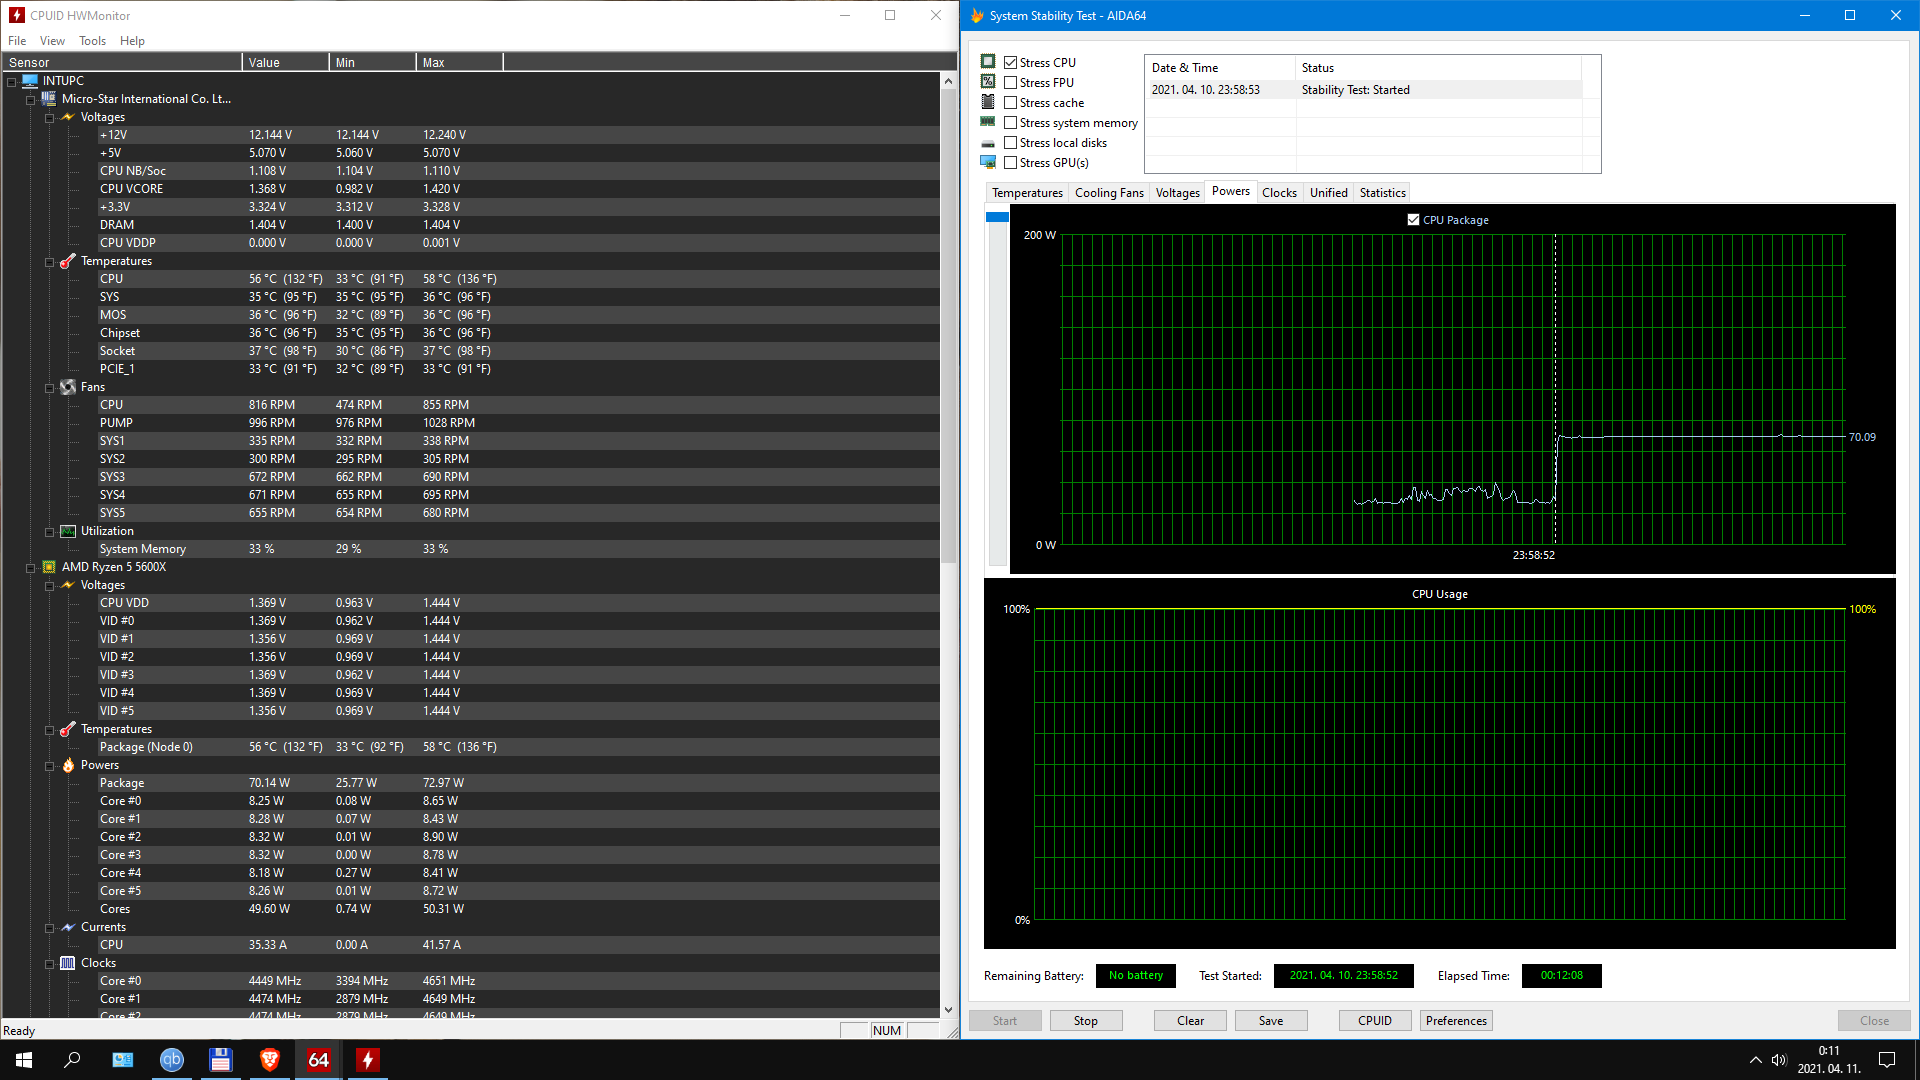Click the Stress local disks icon
1920x1080 pixels.
point(988,143)
